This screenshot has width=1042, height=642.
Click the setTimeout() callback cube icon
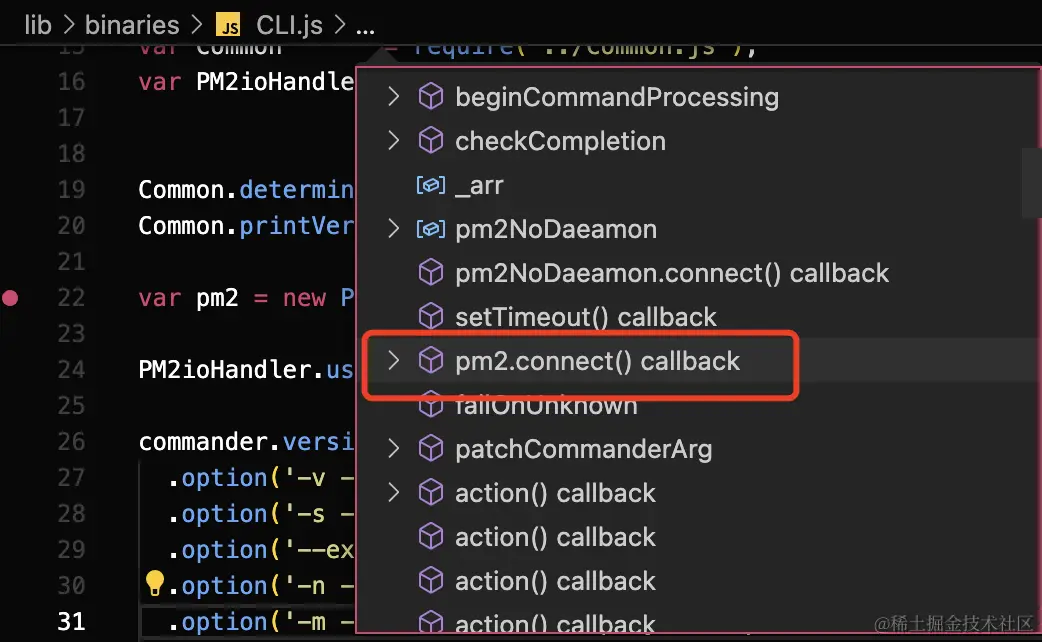431,316
